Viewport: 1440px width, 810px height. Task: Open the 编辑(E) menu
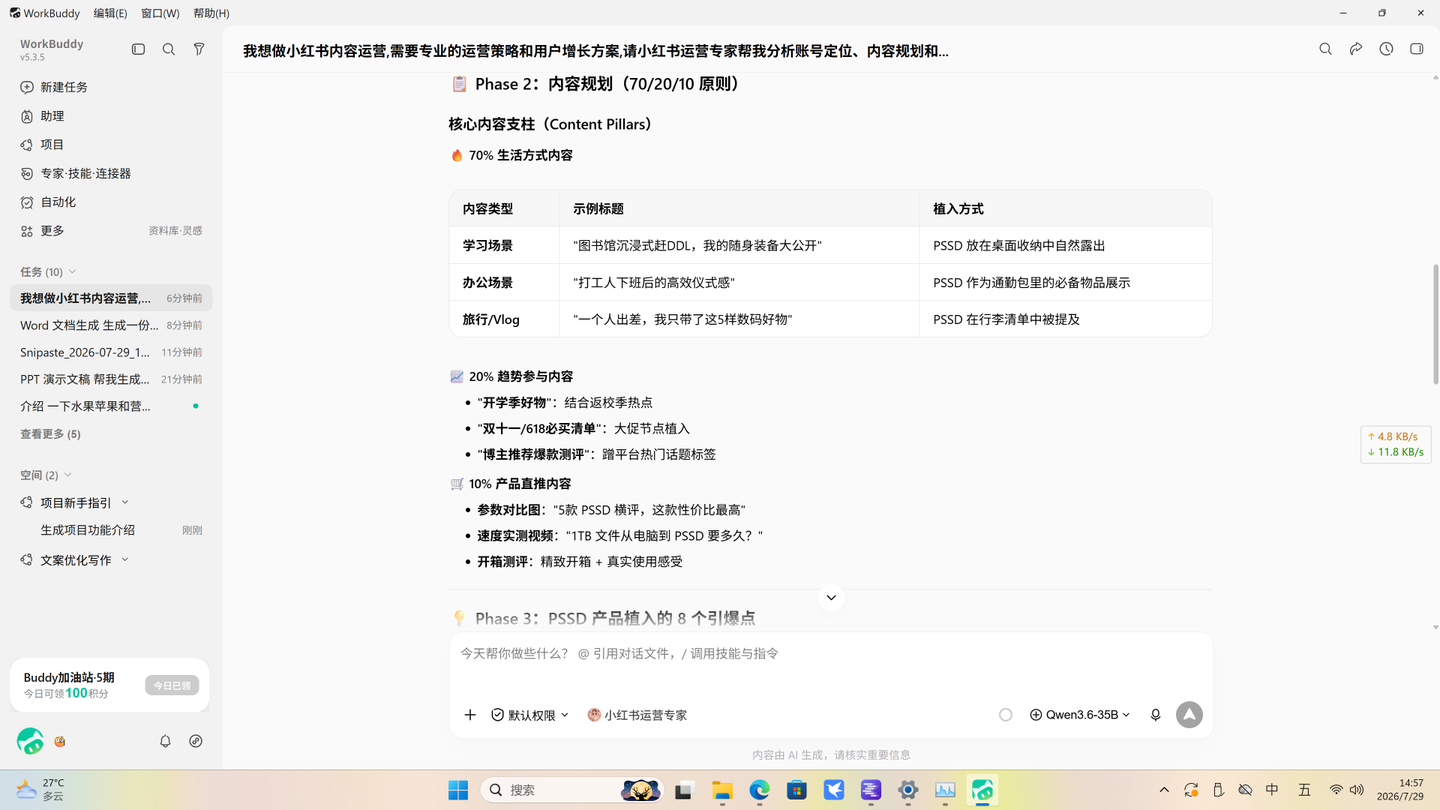tap(110, 13)
